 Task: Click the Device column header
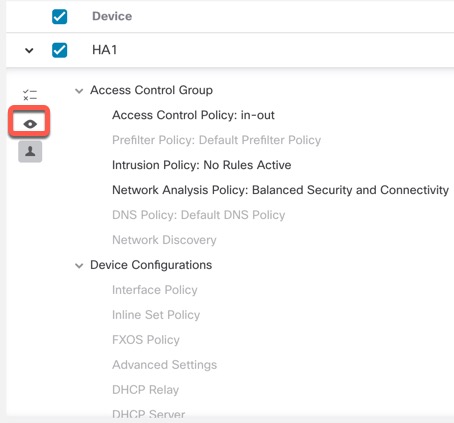112,16
